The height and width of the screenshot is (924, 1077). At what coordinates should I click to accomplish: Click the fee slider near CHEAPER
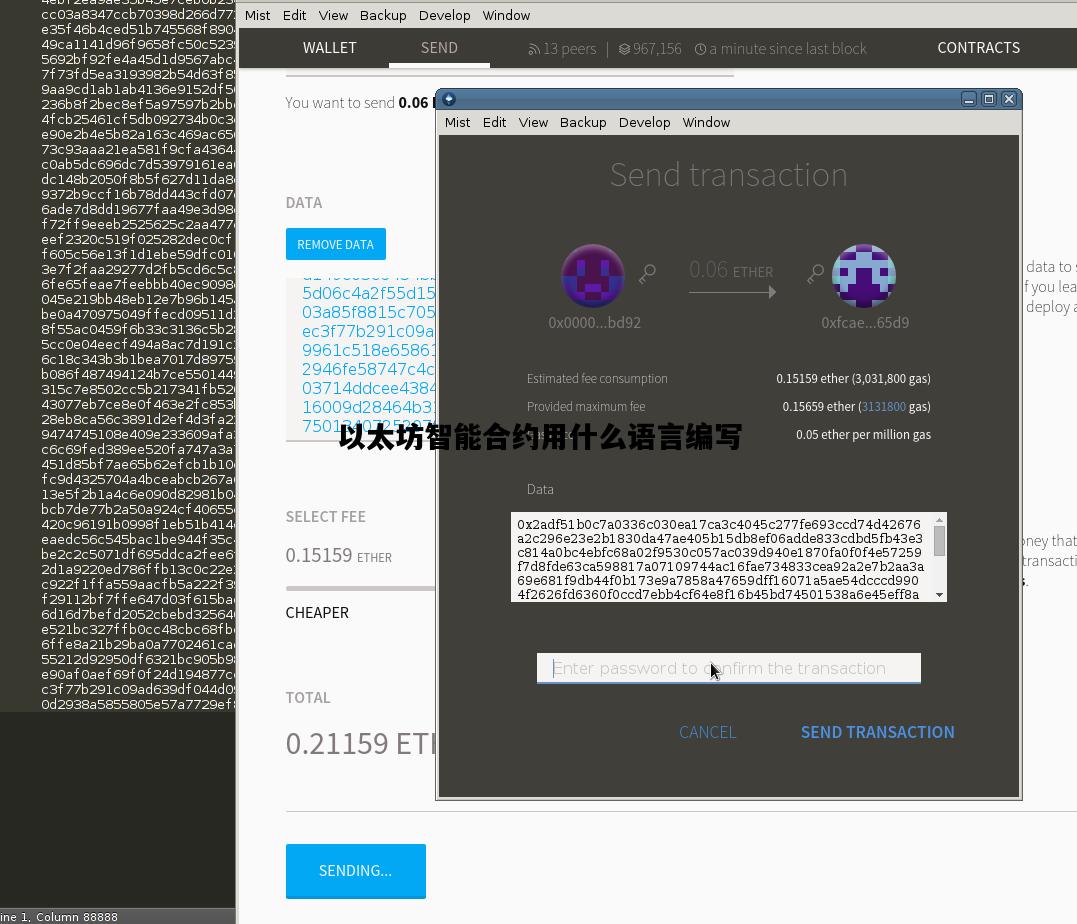point(361,588)
